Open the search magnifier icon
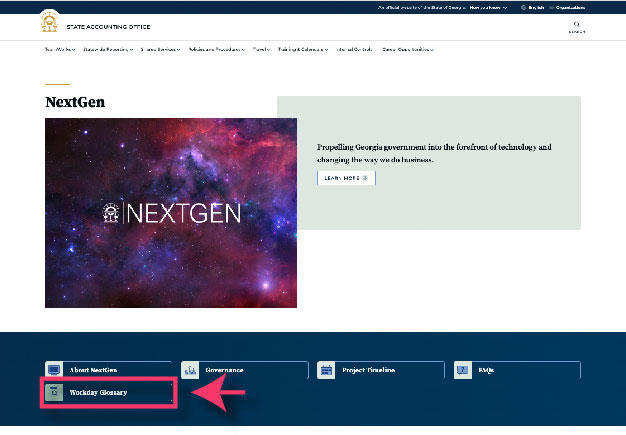The height and width of the screenshot is (435, 626). (576, 24)
